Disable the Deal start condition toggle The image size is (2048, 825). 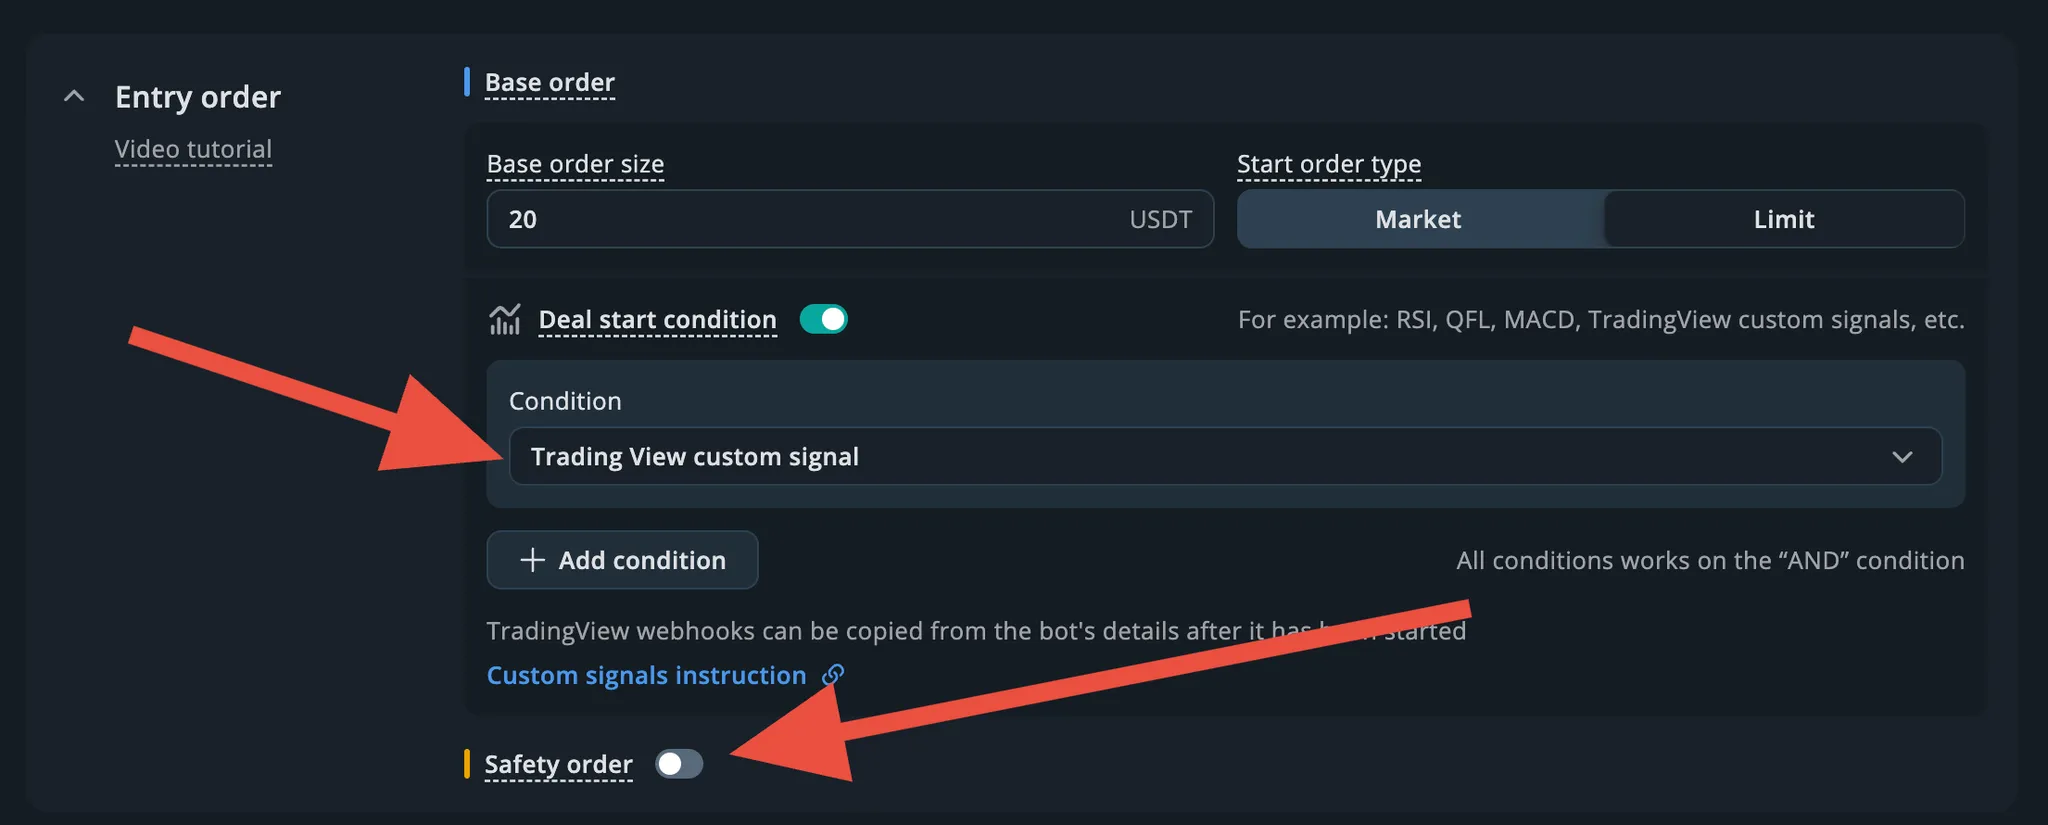823,320
